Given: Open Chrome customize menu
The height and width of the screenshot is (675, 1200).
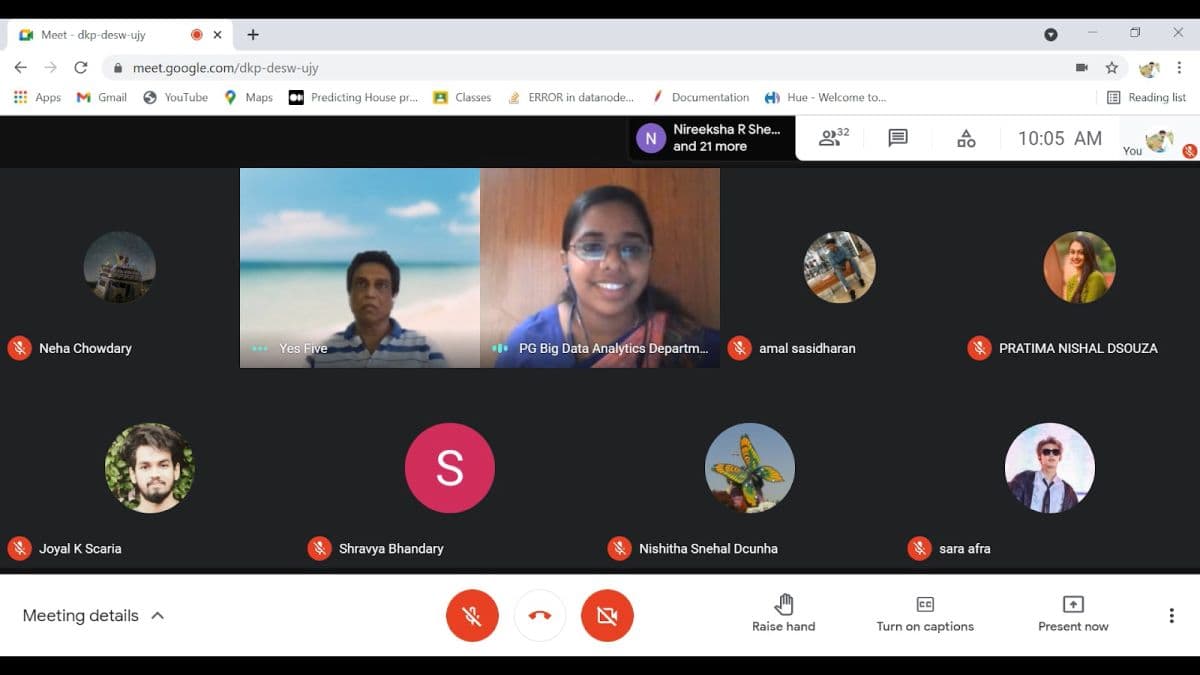Looking at the screenshot, I should [x=1180, y=68].
